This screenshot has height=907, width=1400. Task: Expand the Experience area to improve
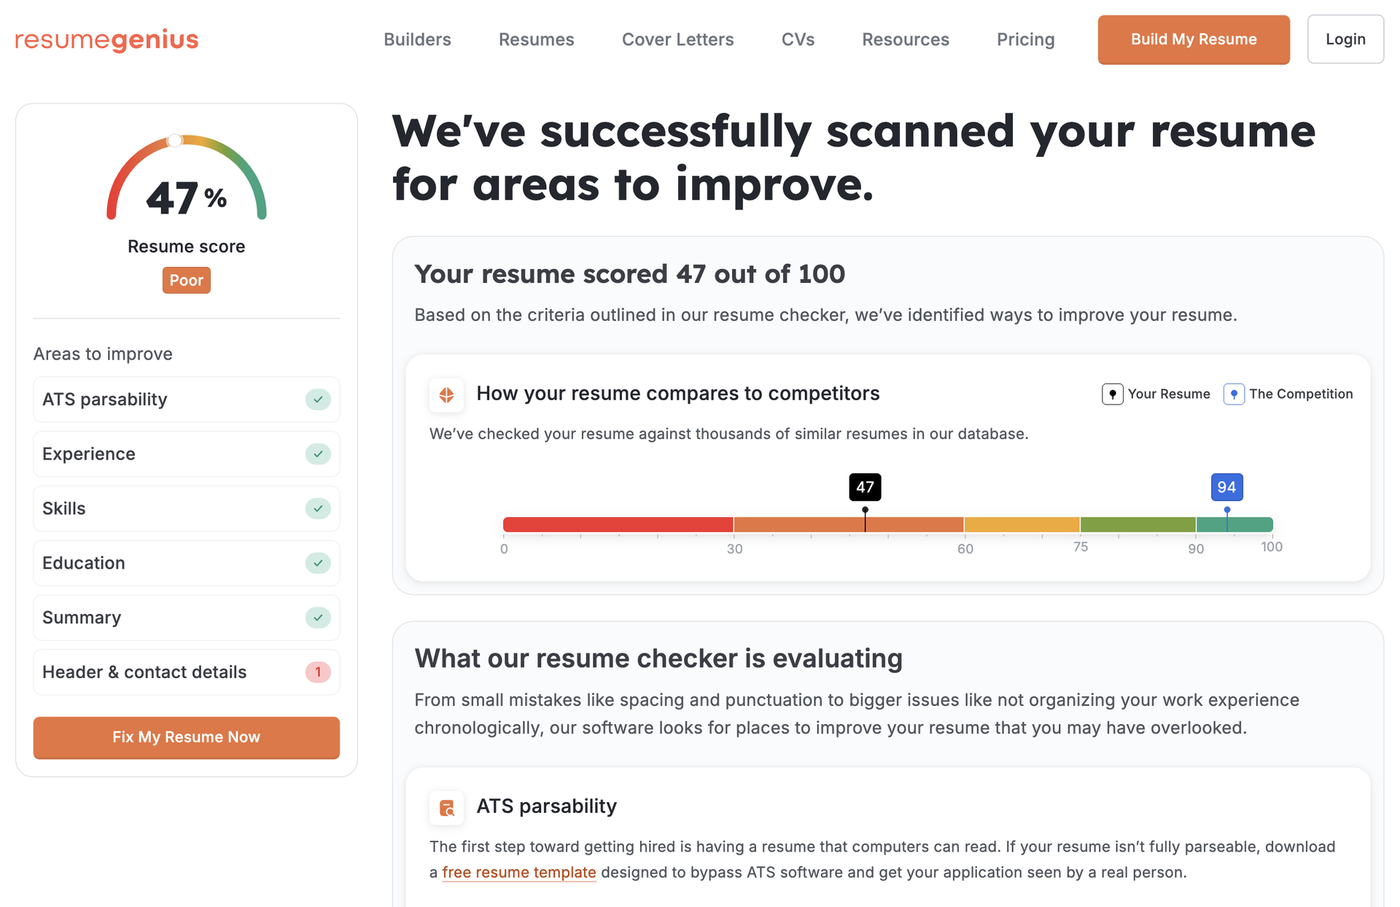(x=186, y=454)
